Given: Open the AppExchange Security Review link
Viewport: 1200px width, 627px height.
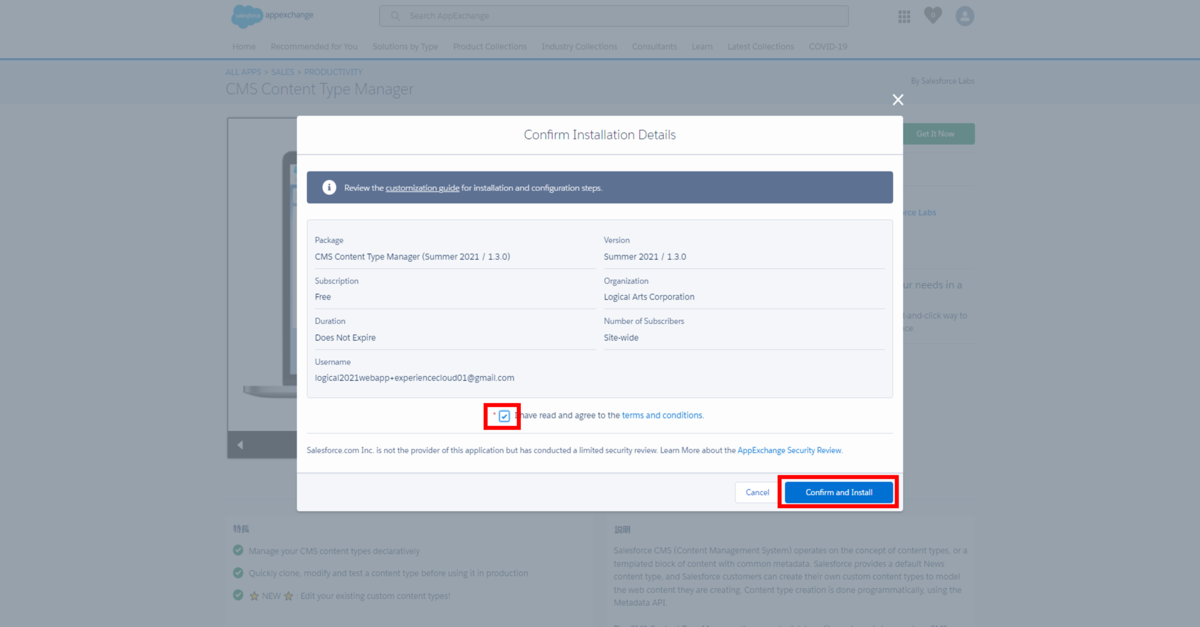Looking at the screenshot, I should tap(790, 450).
